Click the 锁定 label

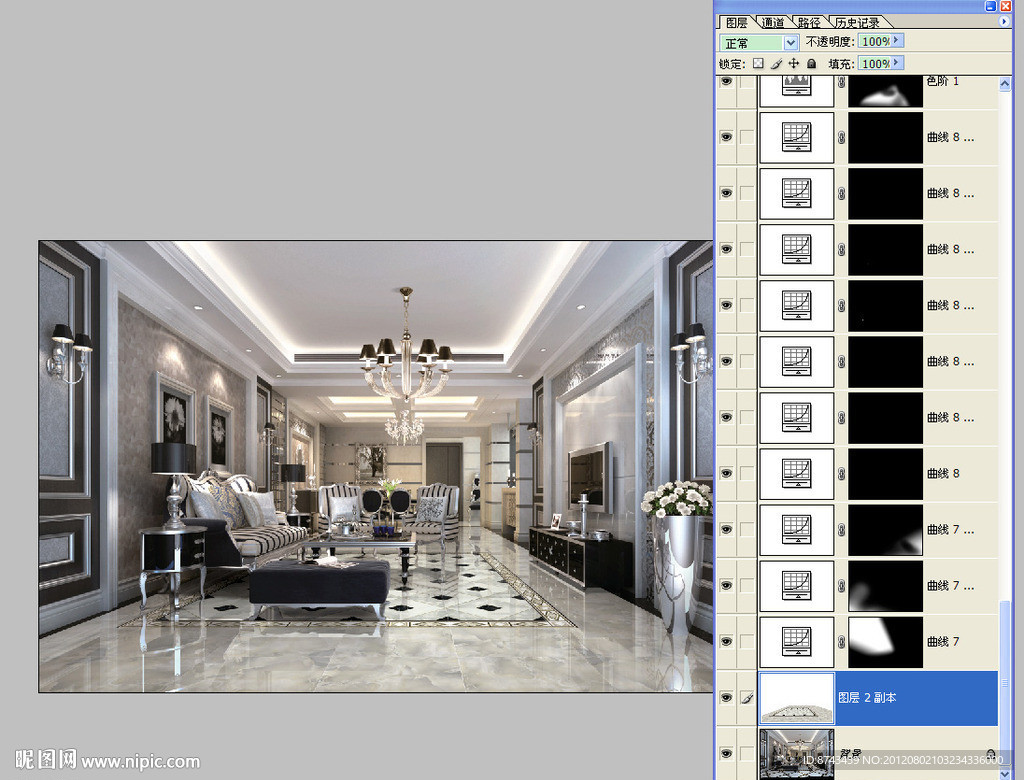[731, 64]
